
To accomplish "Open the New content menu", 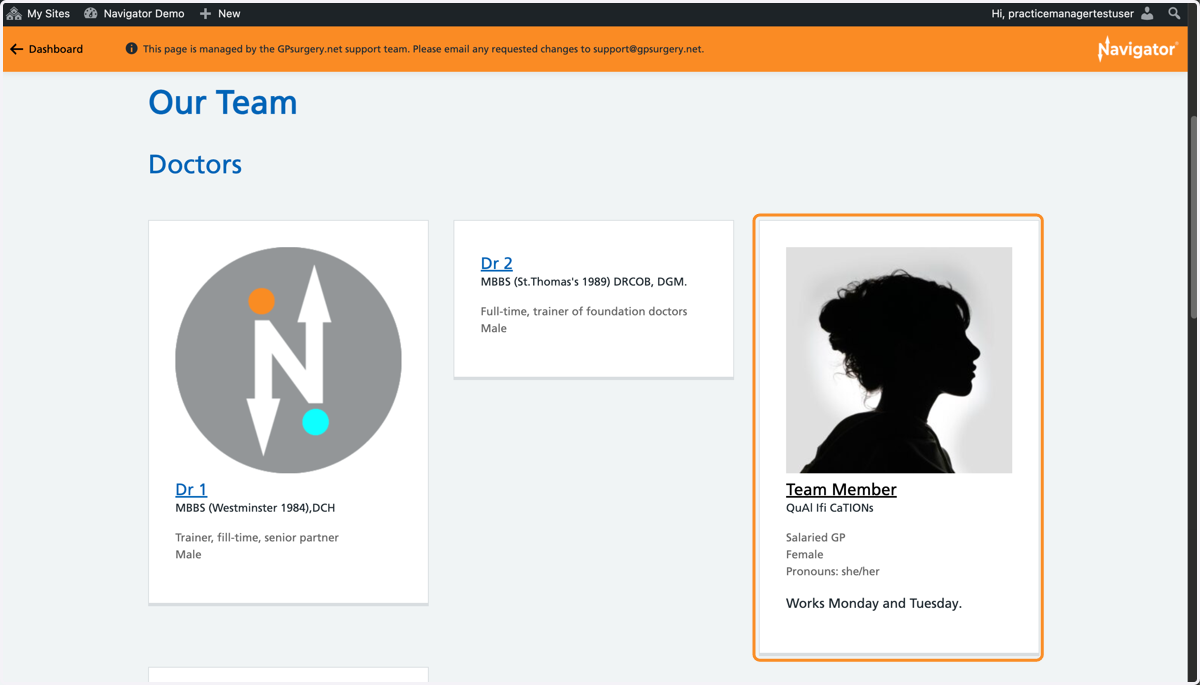I will tap(220, 14).
